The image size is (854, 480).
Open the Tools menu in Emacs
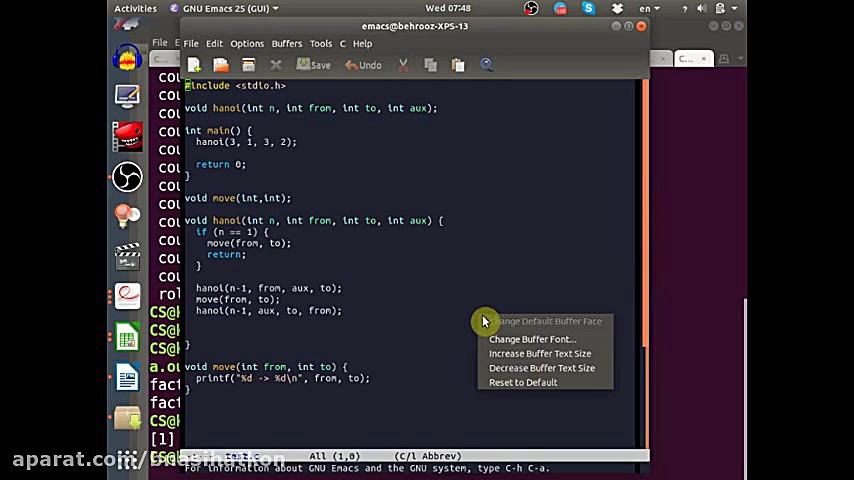point(321,44)
